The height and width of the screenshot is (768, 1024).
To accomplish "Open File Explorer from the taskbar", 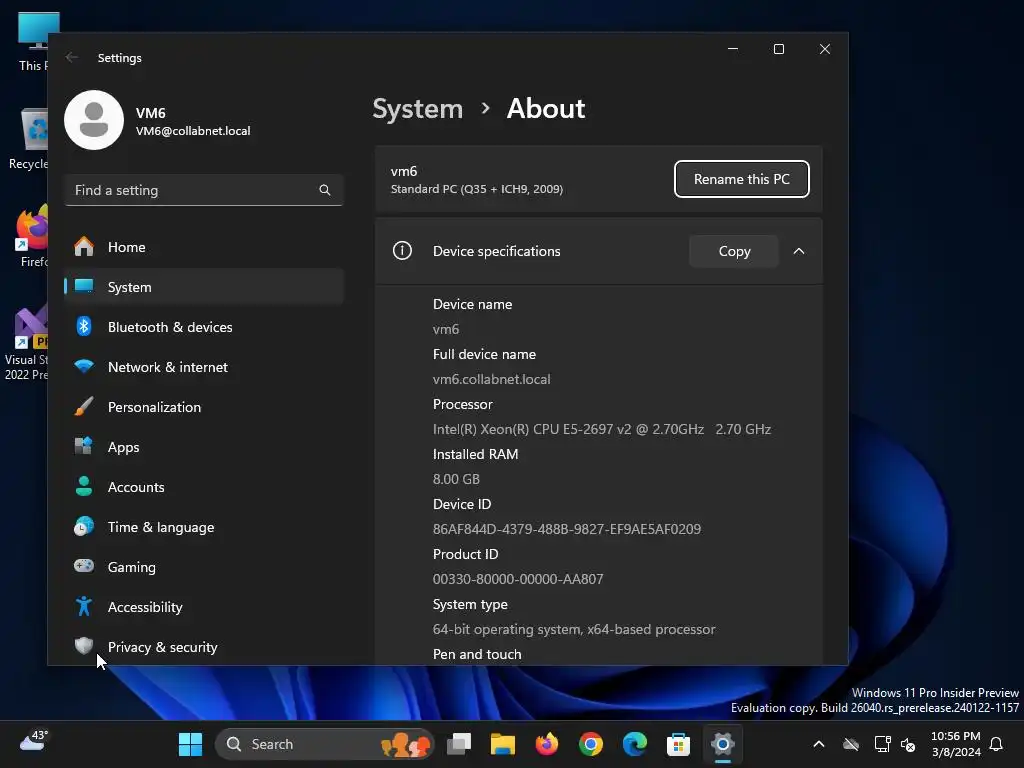I will click(503, 744).
